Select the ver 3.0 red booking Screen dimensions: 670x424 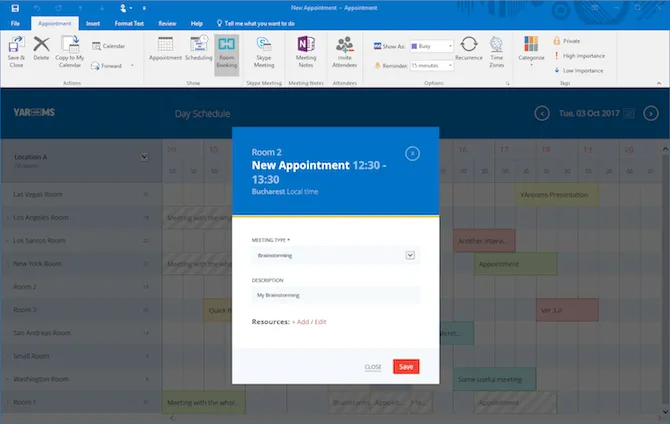click(x=567, y=310)
